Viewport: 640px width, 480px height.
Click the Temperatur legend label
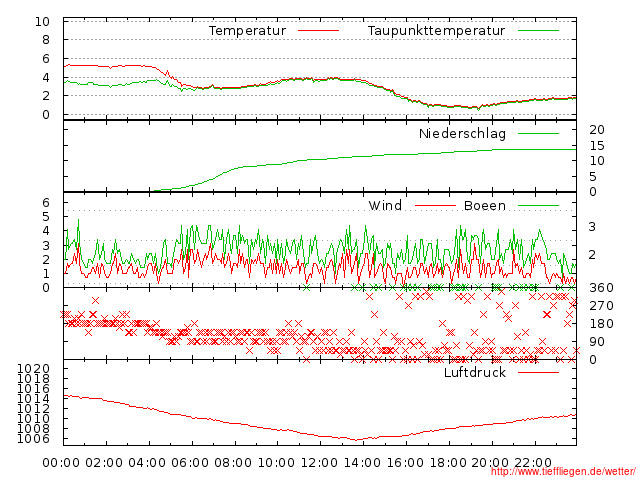coord(247,31)
